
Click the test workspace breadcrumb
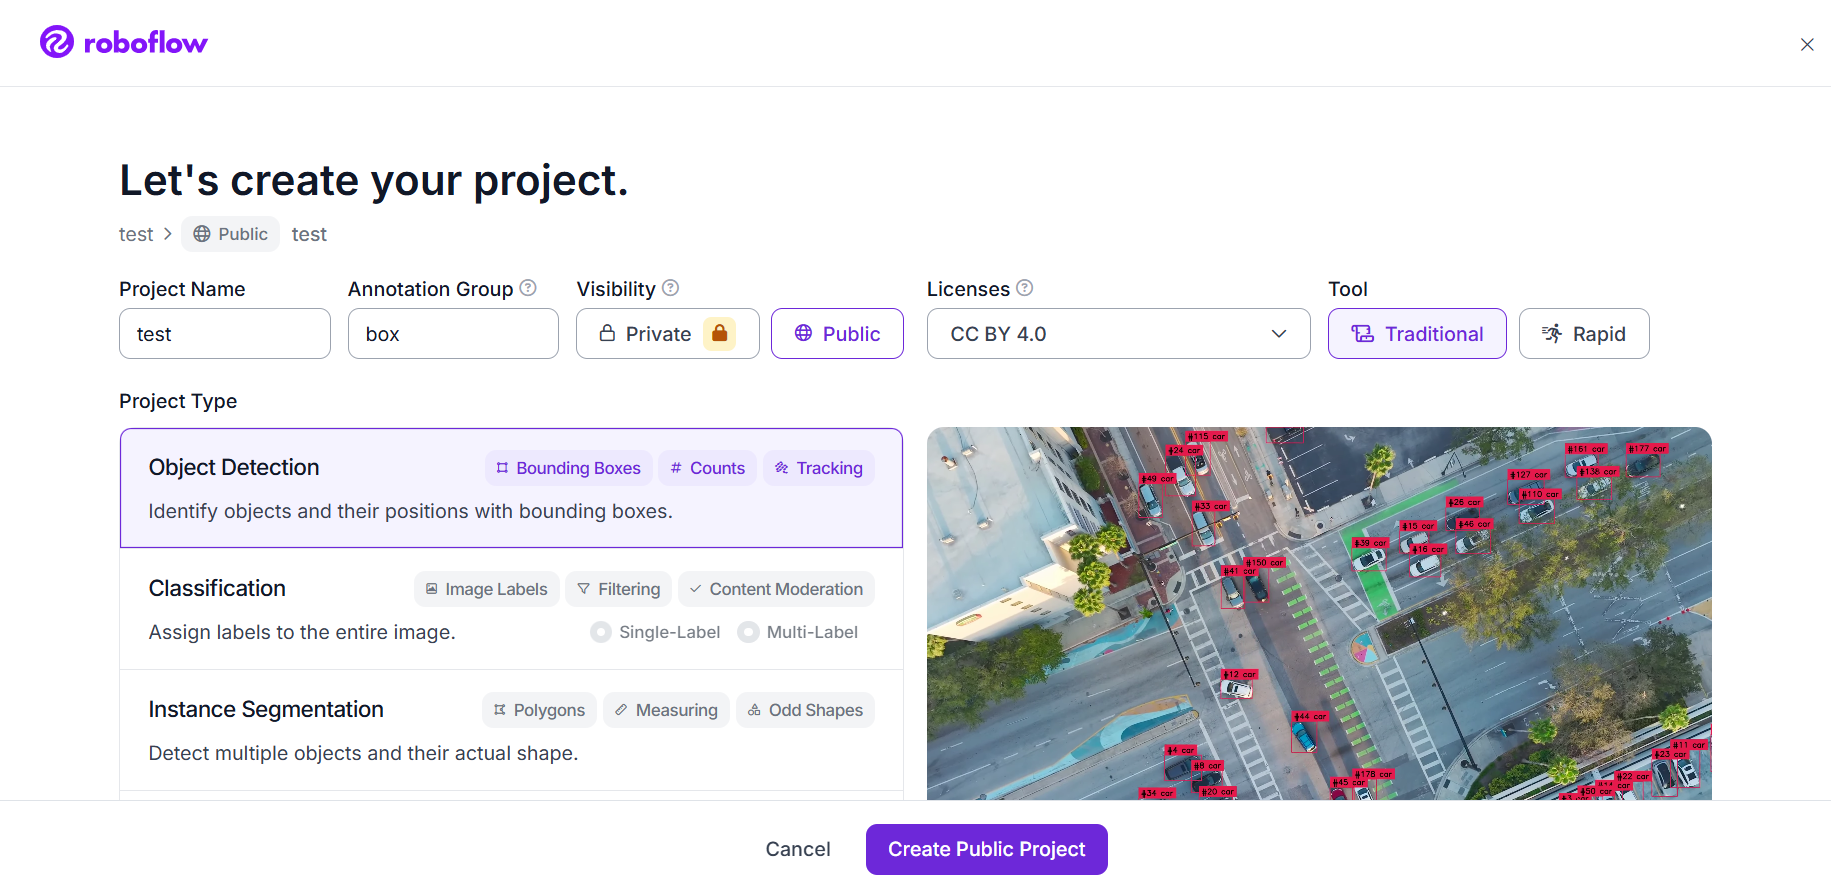(x=136, y=234)
